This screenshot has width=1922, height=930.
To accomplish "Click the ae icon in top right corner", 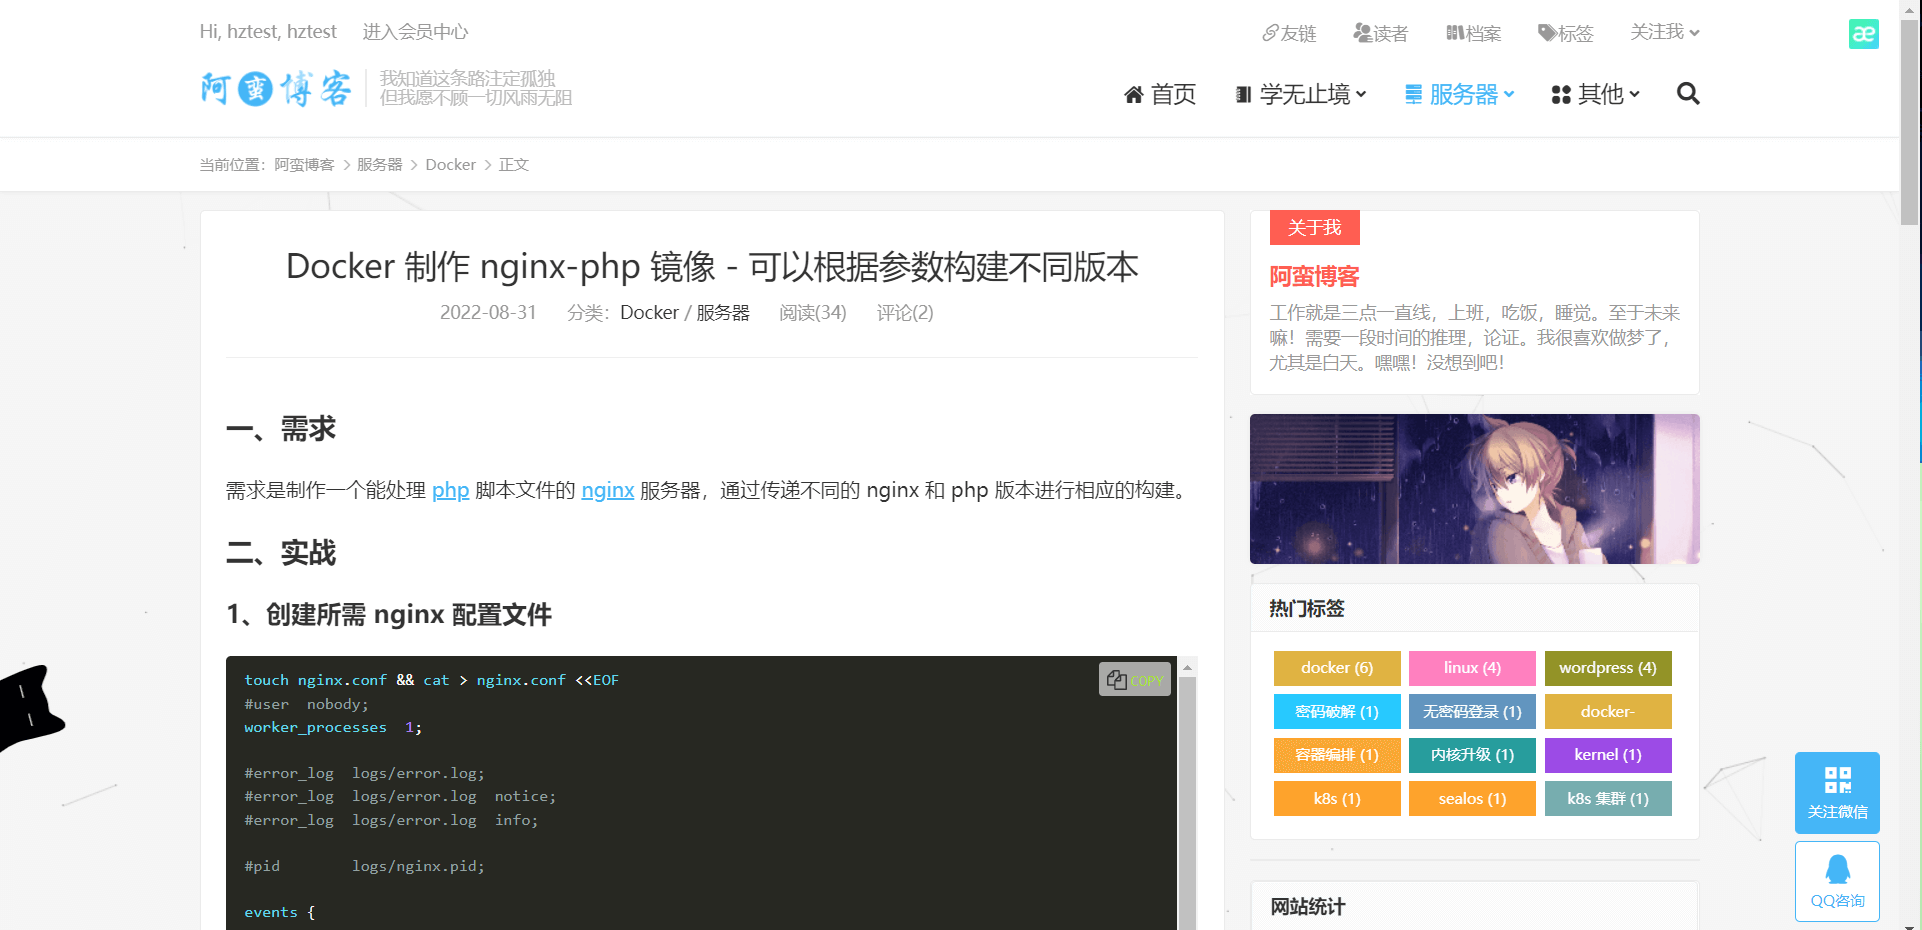I will pyautogui.click(x=1863, y=33).
